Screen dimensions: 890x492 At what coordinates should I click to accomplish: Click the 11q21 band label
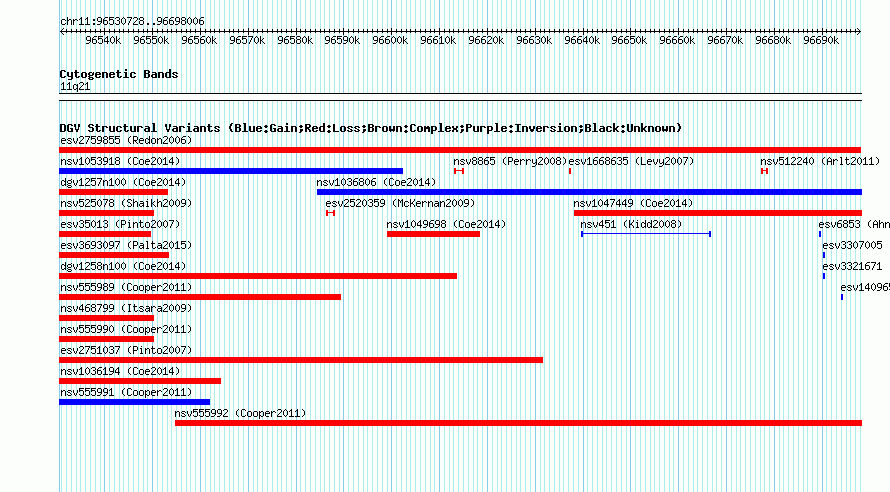click(75, 86)
